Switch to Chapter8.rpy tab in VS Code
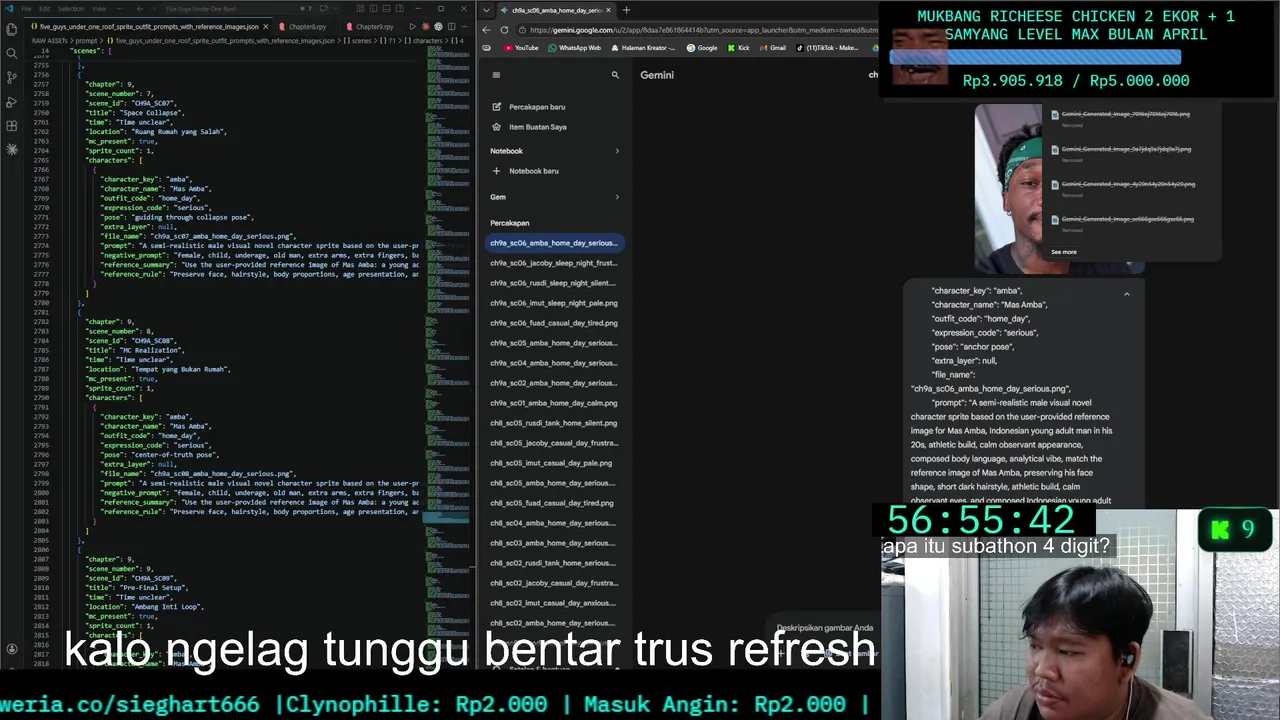The image size is (1280, 720). point(306,26)
